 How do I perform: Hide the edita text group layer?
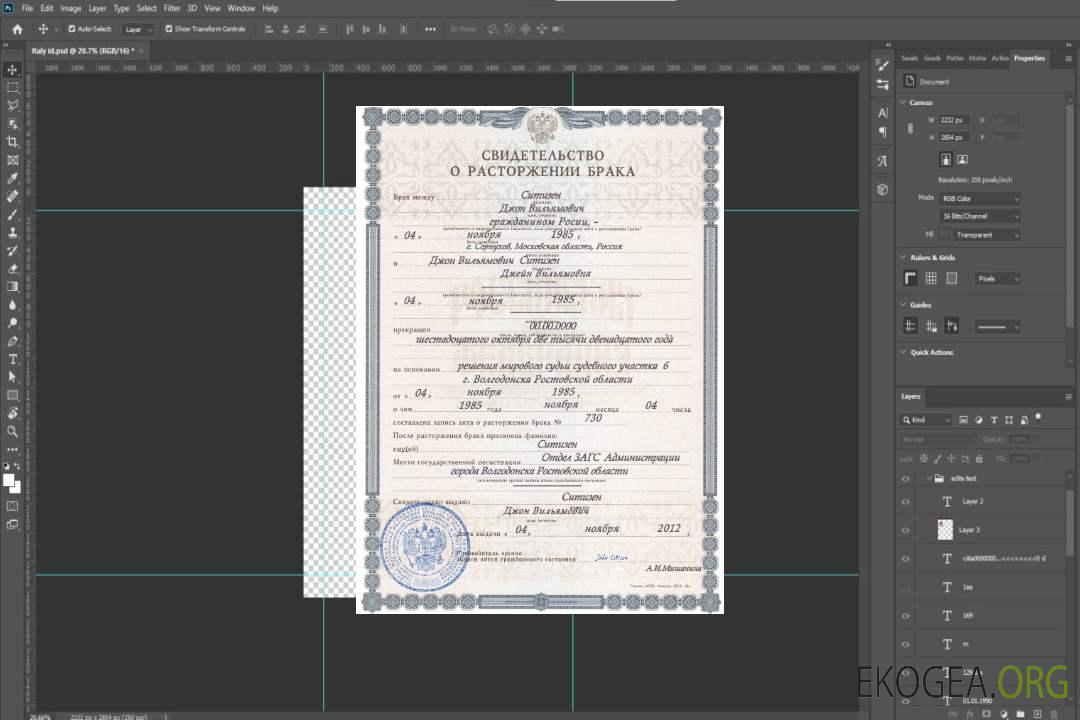(x=906, y=479)
